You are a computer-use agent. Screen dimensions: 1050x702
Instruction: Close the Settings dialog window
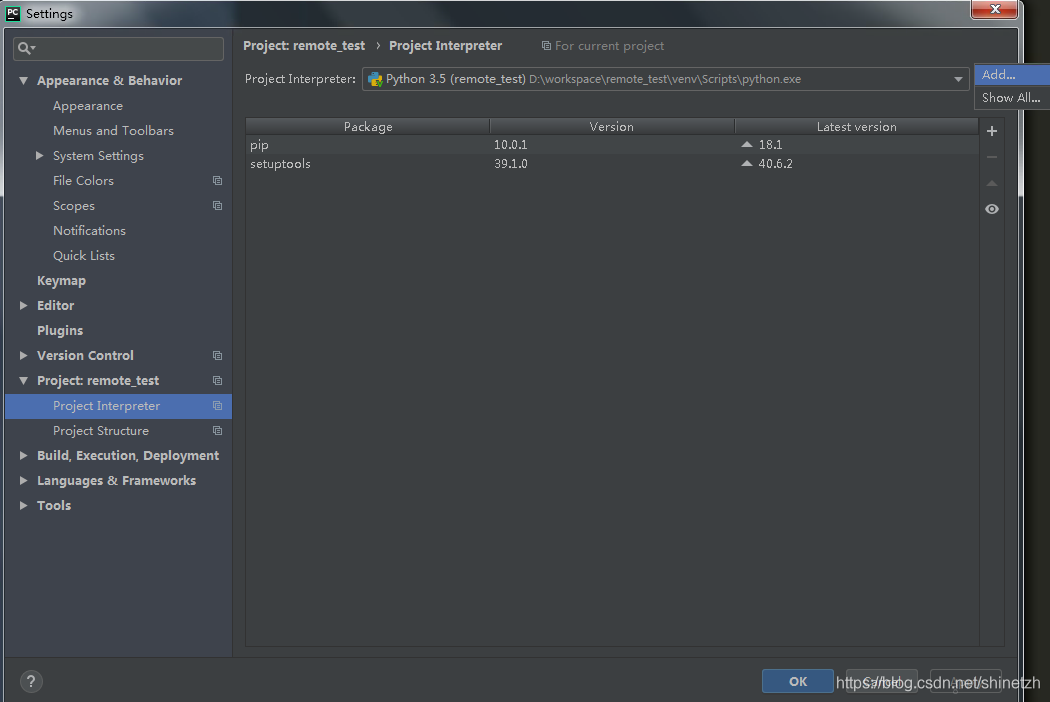[994, 9]
